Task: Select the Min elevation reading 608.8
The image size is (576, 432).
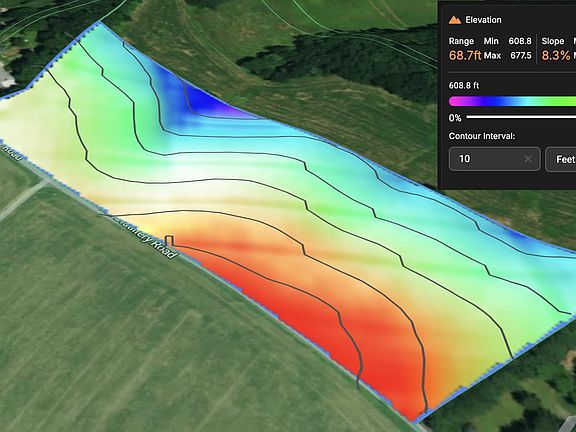Action: 520,41
